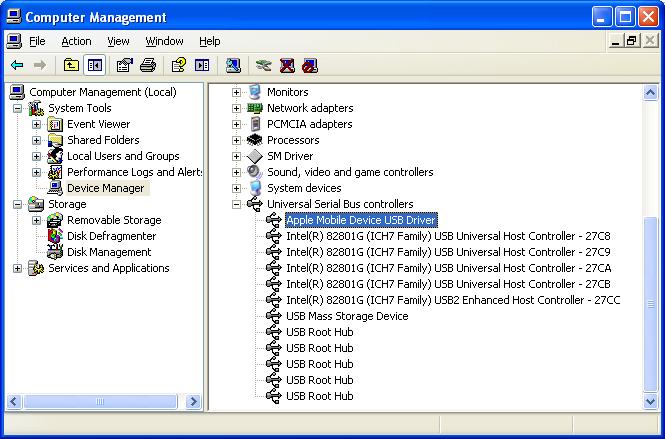Select Disk Management in the tree

pos(109,252)
